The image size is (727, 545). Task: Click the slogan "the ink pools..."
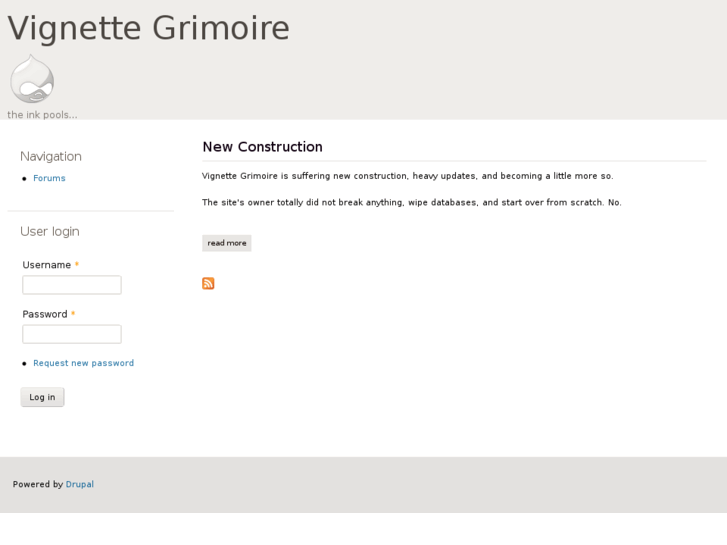point(42,115)
